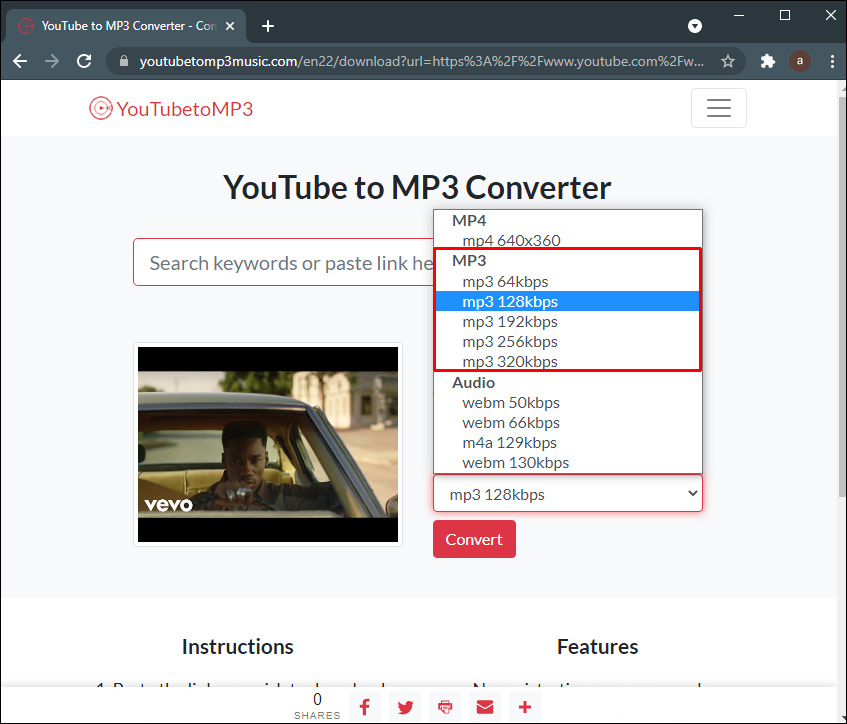This screenshot has width=847, height=724.
Task: Click the browser address bar URL
Action: [x=421, y=61]
